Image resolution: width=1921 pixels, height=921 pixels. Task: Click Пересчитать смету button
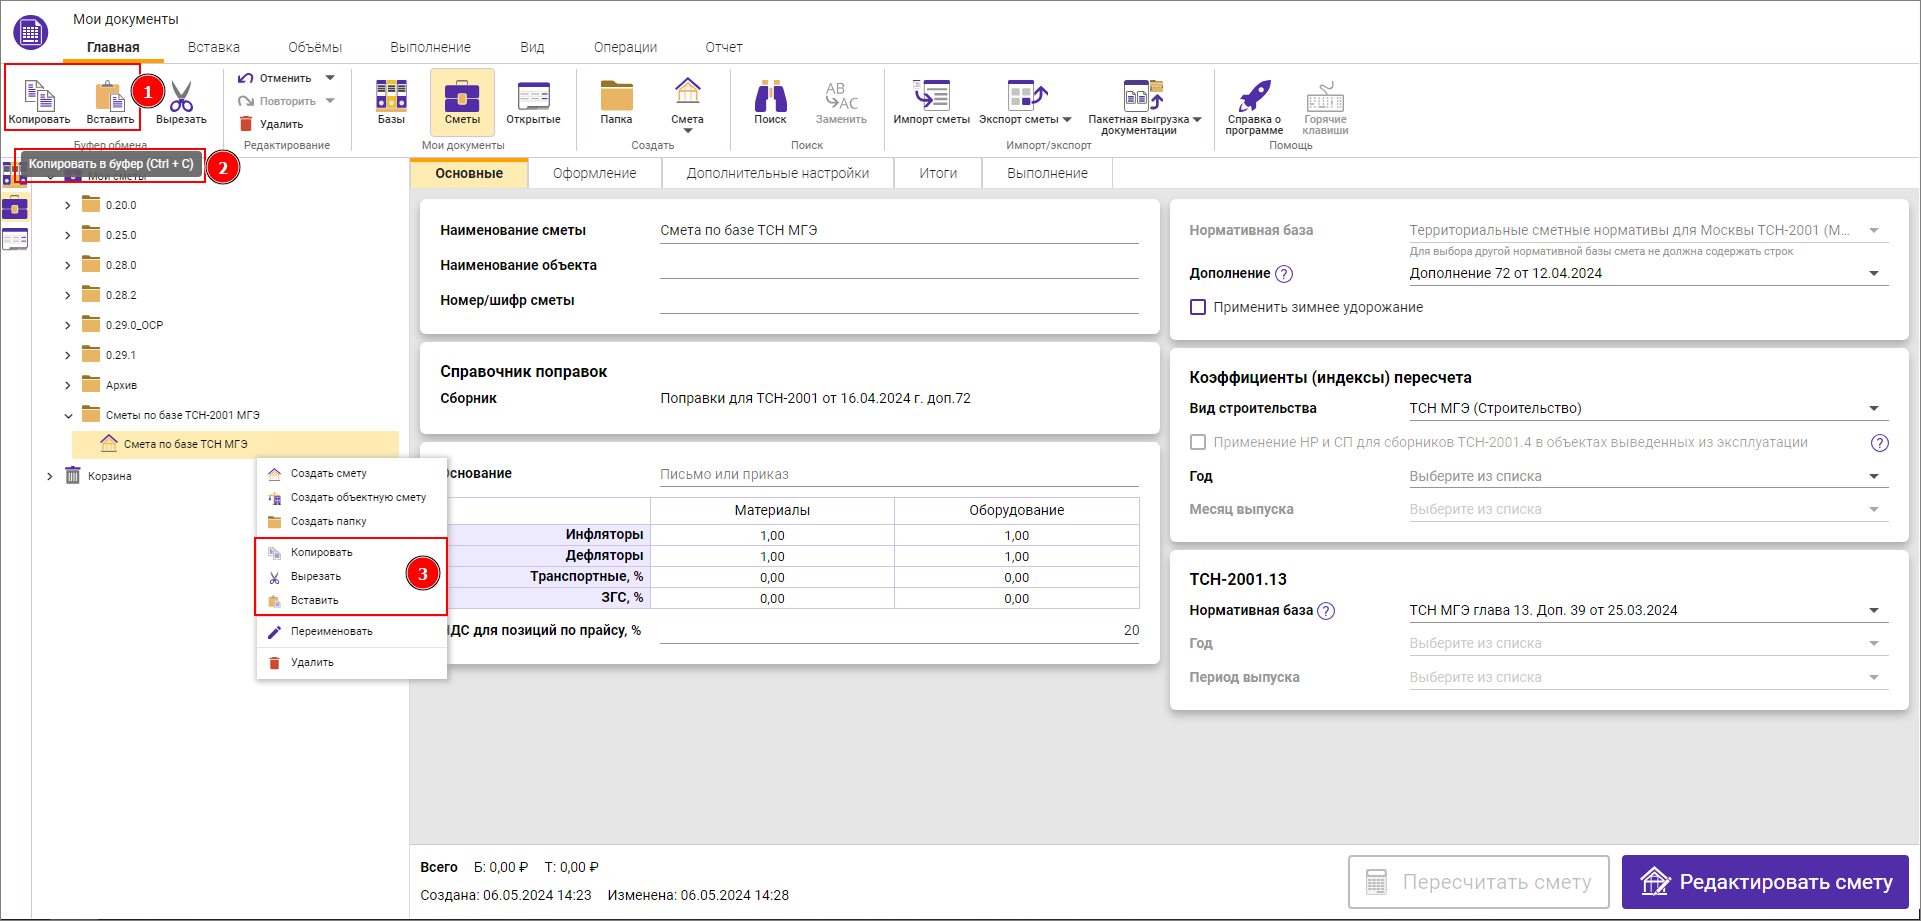pos(1478,882)
